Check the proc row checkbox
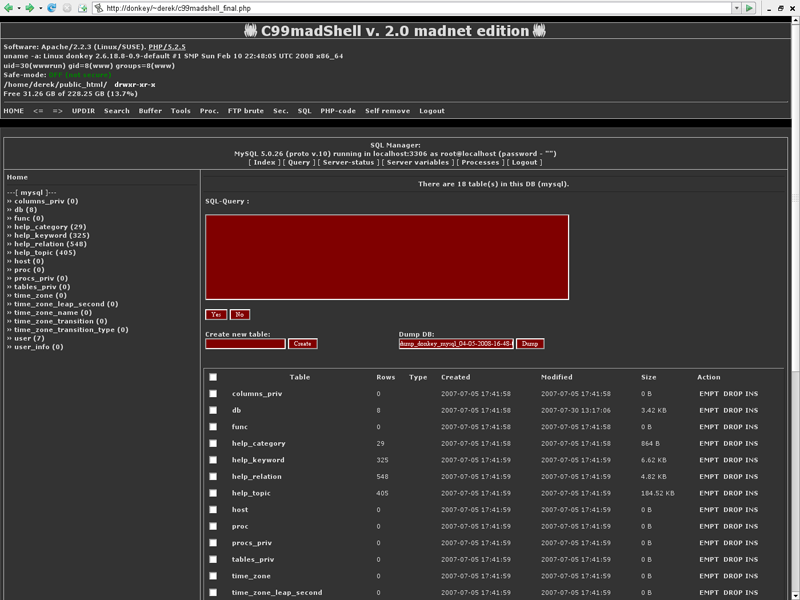The image size is (800, 600). click(x=213, y=527)
